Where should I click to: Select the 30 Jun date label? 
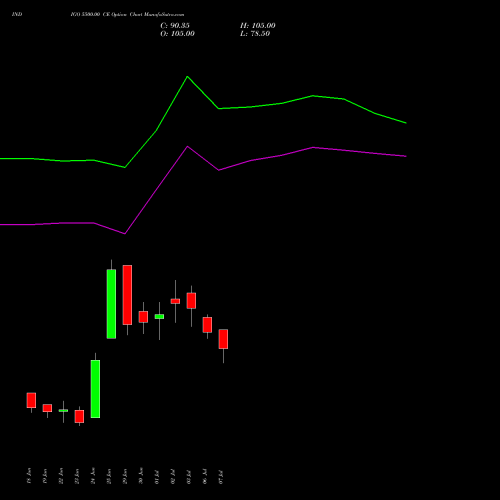point(141,476)
